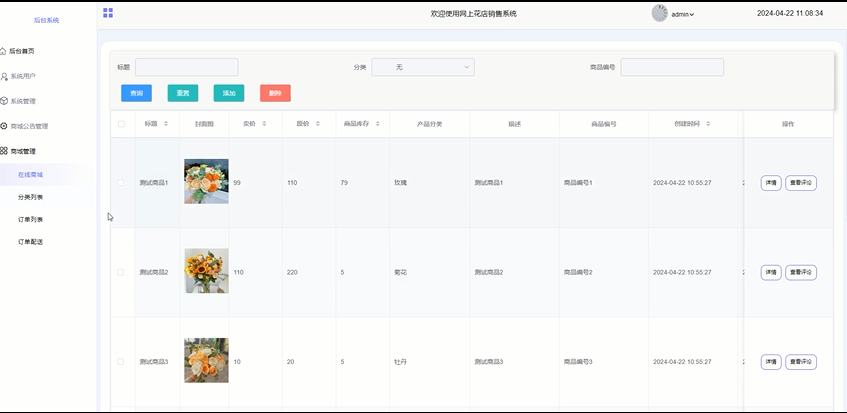847x413 pixels.
Task: Sort table by 创建时间 column arrows
Action: [708, 124]
